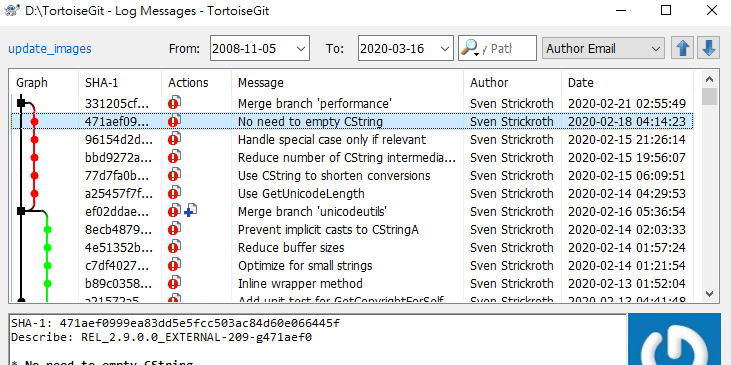731x365 pixels.
Task: Click the scrollbar up arrow in log list
Action: [710, 79]
